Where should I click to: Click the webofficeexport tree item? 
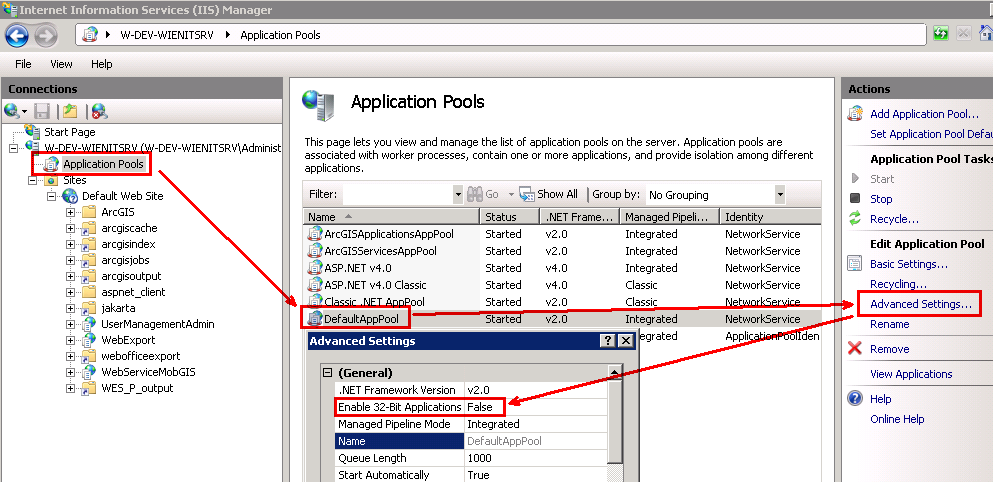coord(141,356)
